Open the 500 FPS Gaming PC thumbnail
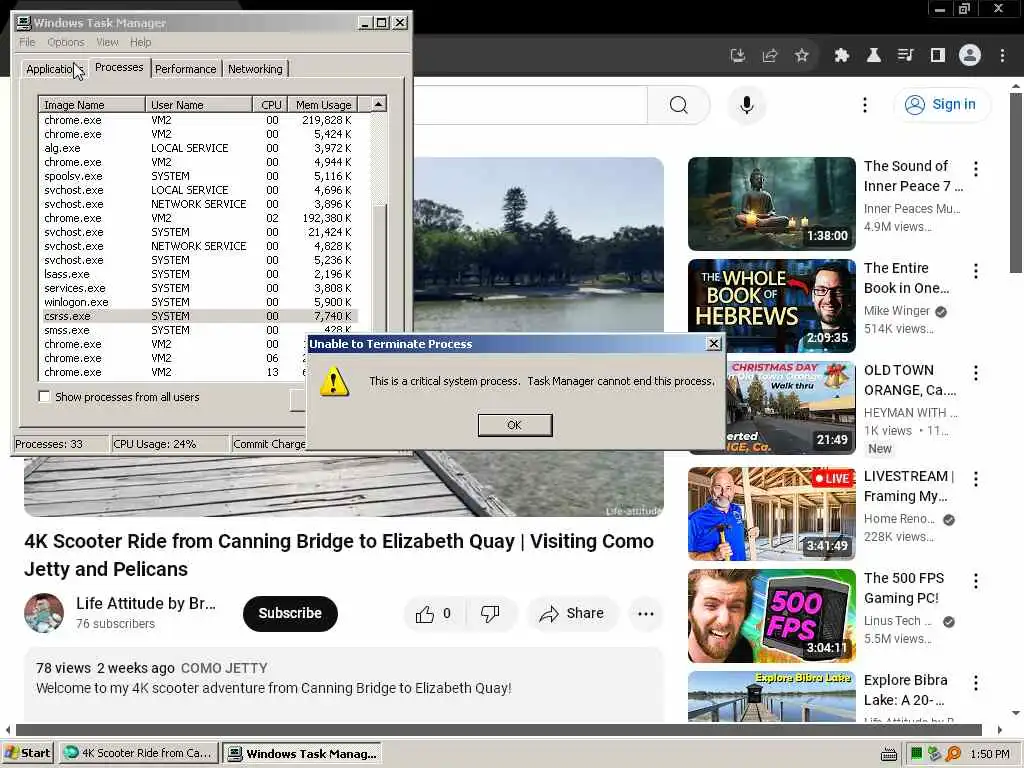The height and width of the screenshot is (768, 1024). point(772,616)
